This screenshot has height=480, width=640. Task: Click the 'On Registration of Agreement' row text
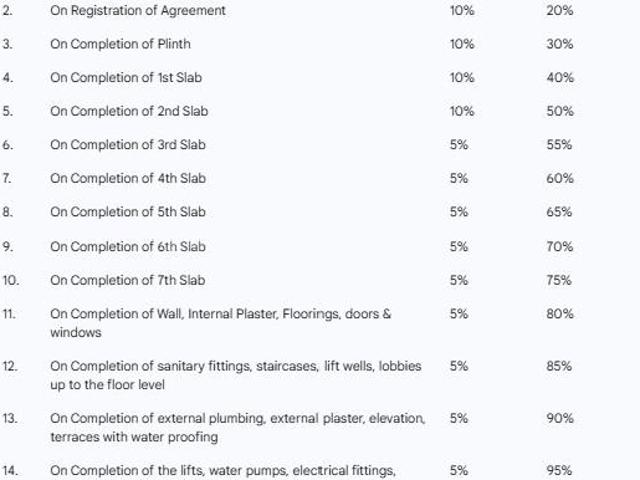[138, 11]
